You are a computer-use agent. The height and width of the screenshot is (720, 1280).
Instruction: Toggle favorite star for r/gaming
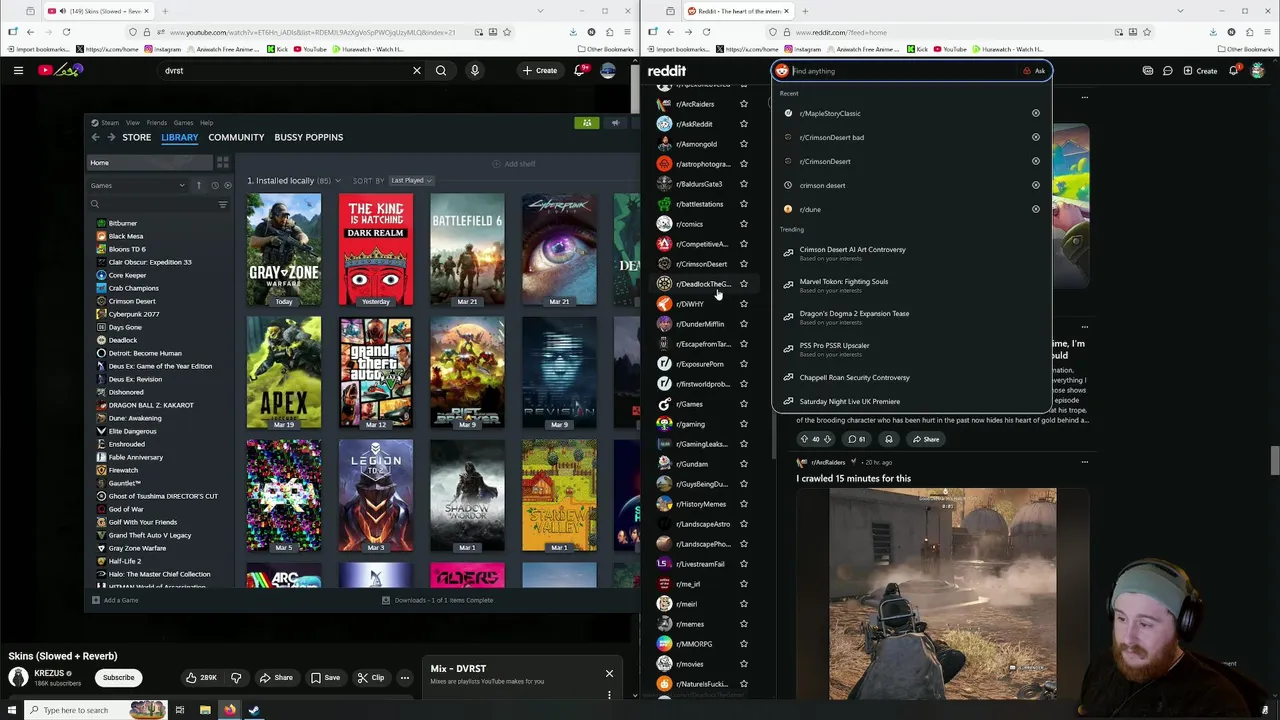[744, 424]
